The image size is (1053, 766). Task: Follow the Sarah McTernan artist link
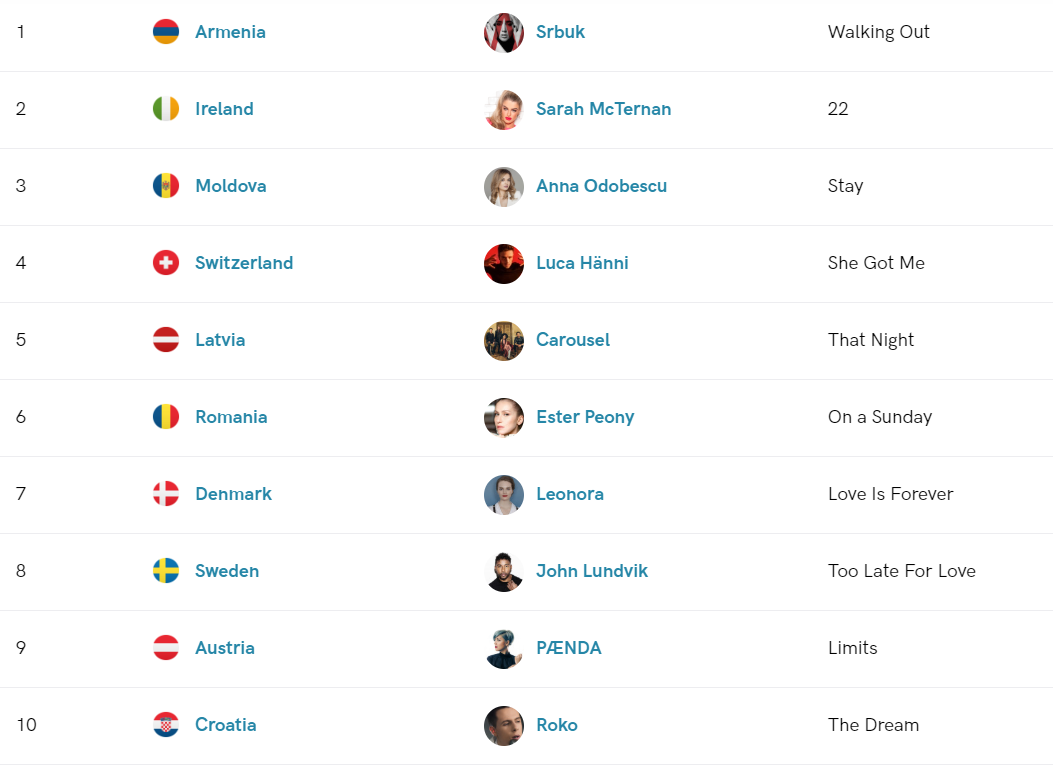tap(603, 109)
